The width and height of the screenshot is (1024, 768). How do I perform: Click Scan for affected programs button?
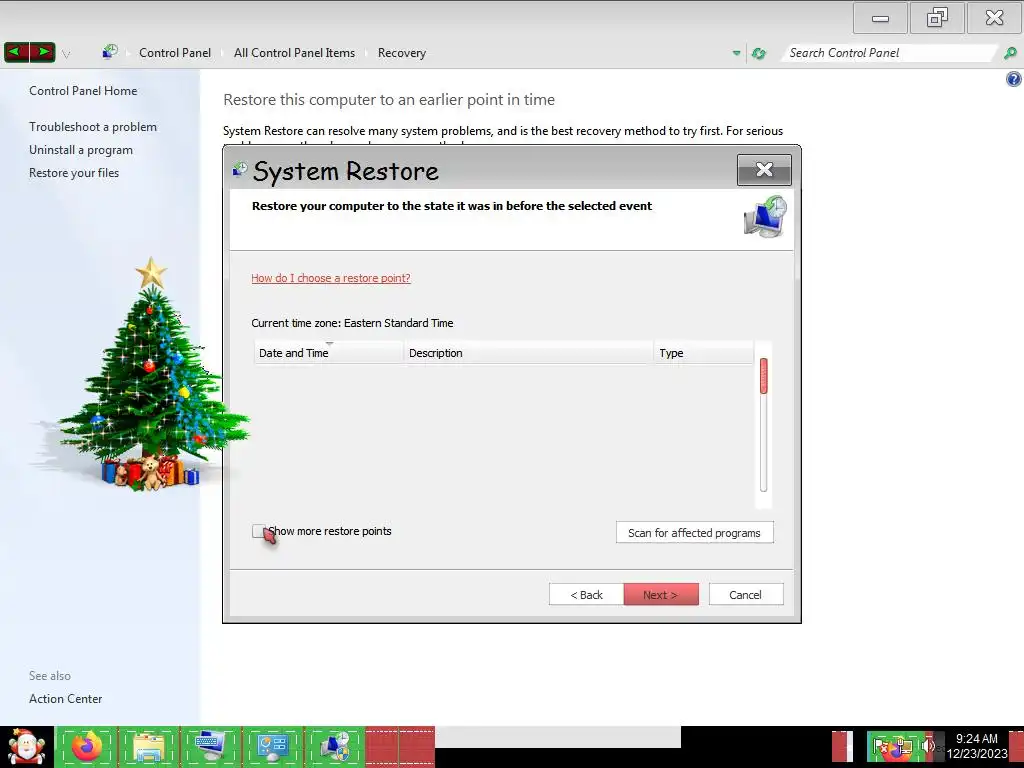tap(694, 532)
